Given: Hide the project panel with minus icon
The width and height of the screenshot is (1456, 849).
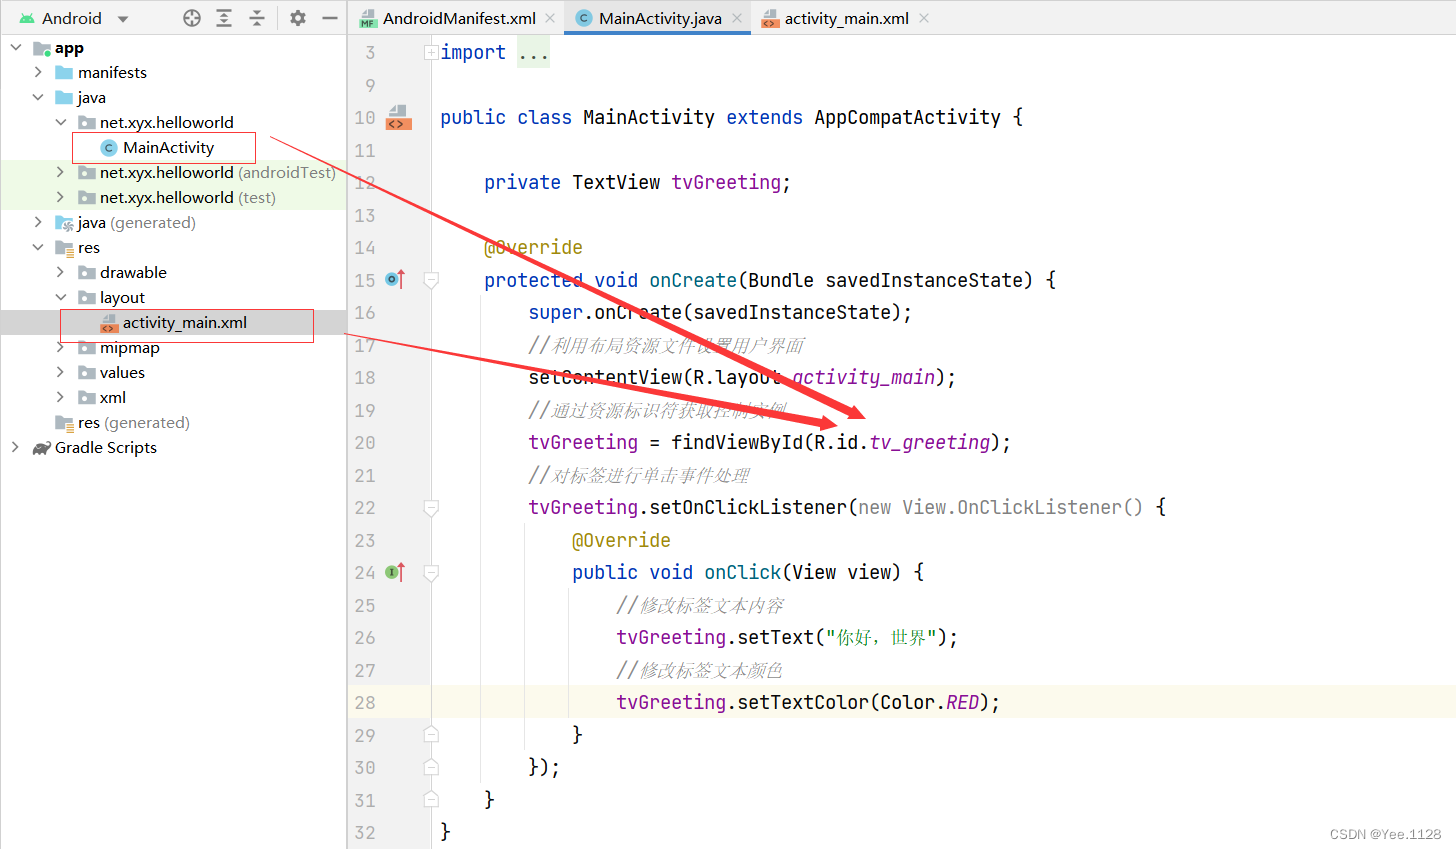Looking at the screenshot, I should (x=330, y=18).
